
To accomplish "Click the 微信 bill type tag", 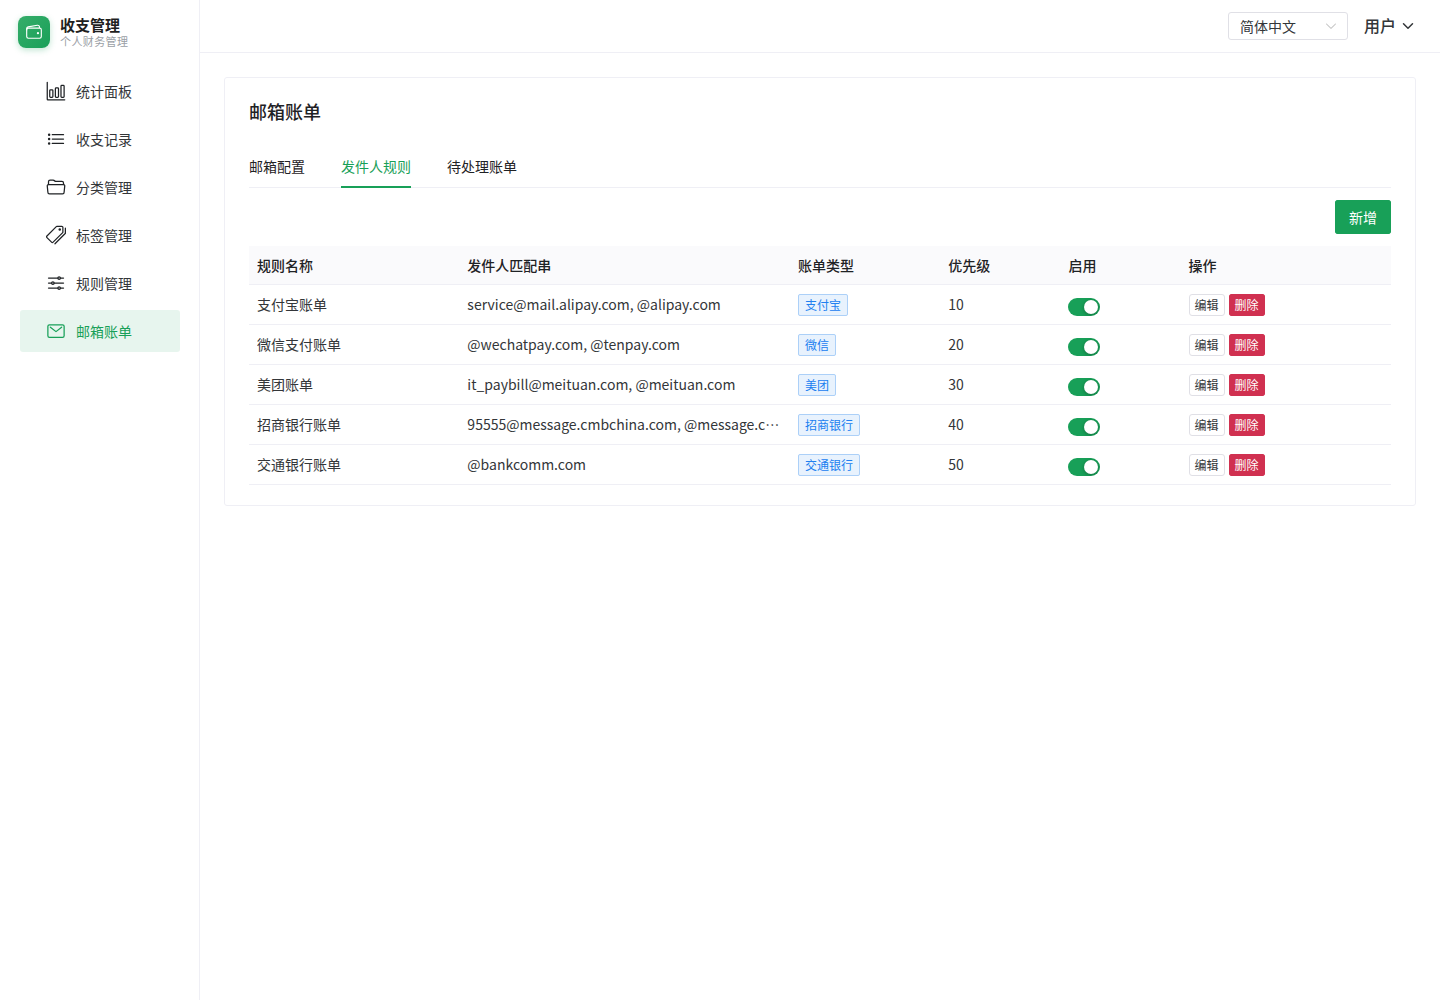I will pos(817,345).
